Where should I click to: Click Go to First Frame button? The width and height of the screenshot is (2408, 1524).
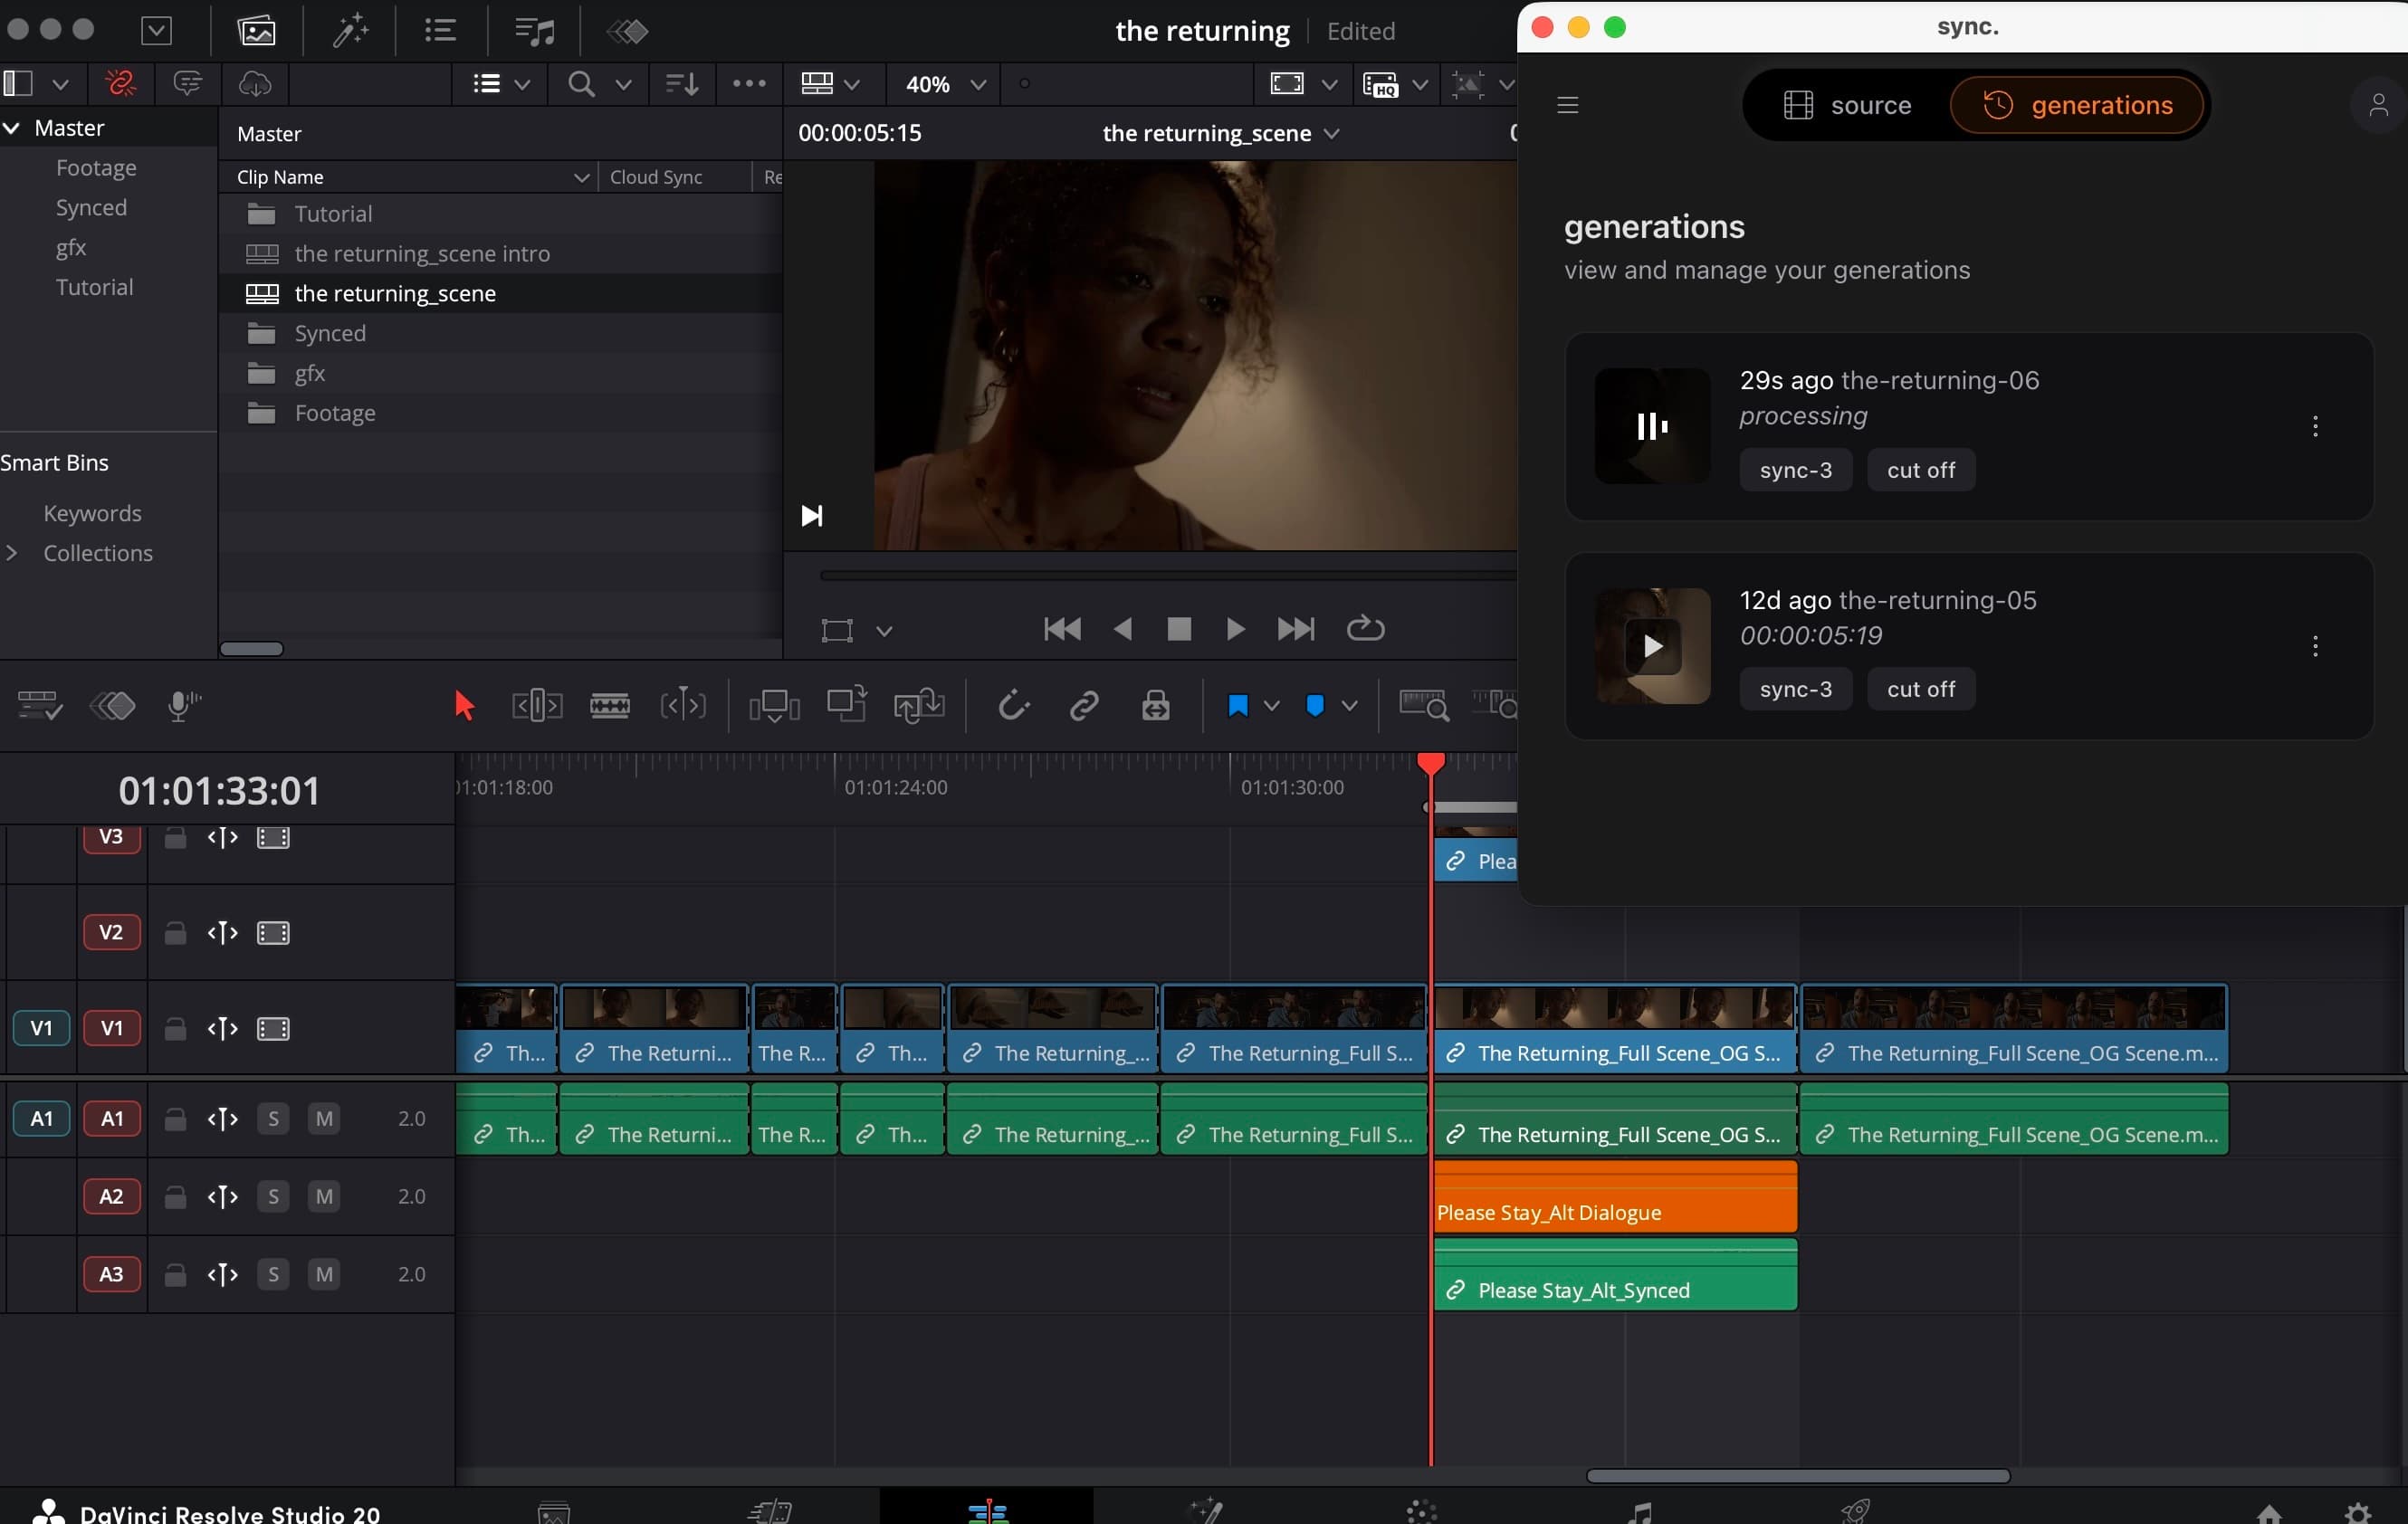point(1062,629)
